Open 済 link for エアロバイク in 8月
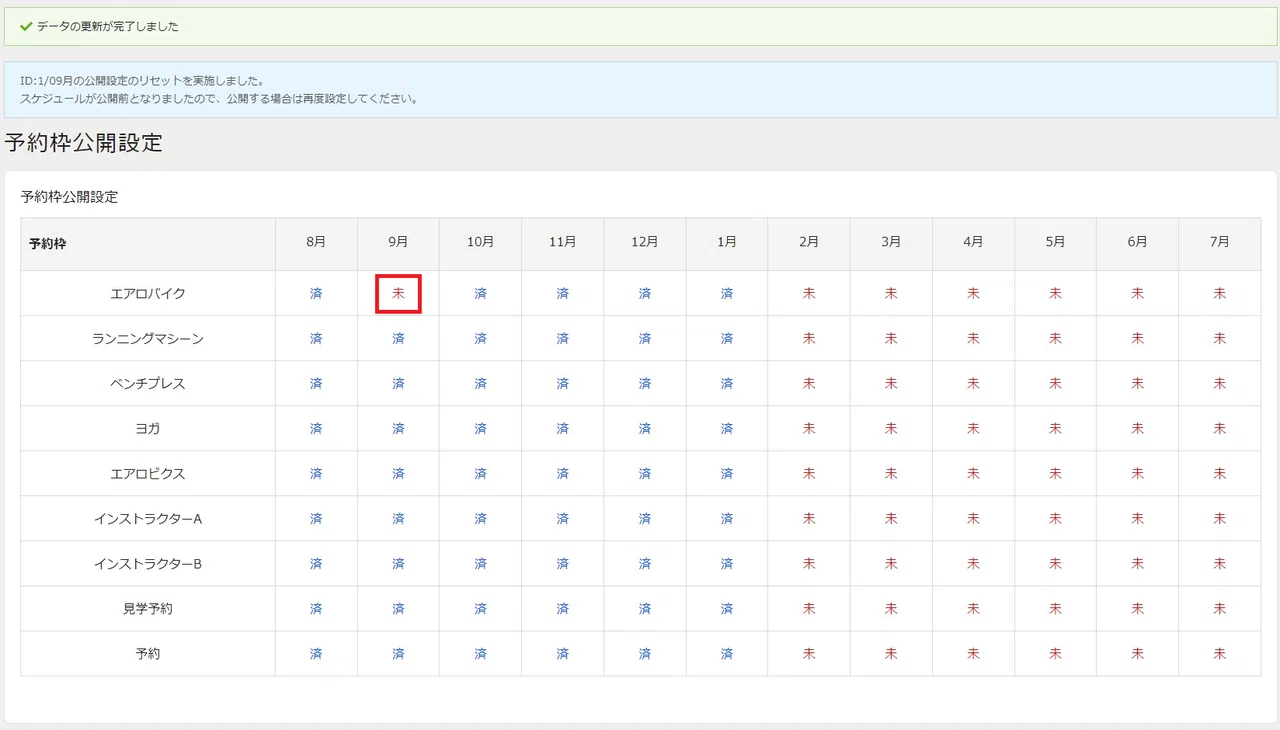 [x=316, y=294]
